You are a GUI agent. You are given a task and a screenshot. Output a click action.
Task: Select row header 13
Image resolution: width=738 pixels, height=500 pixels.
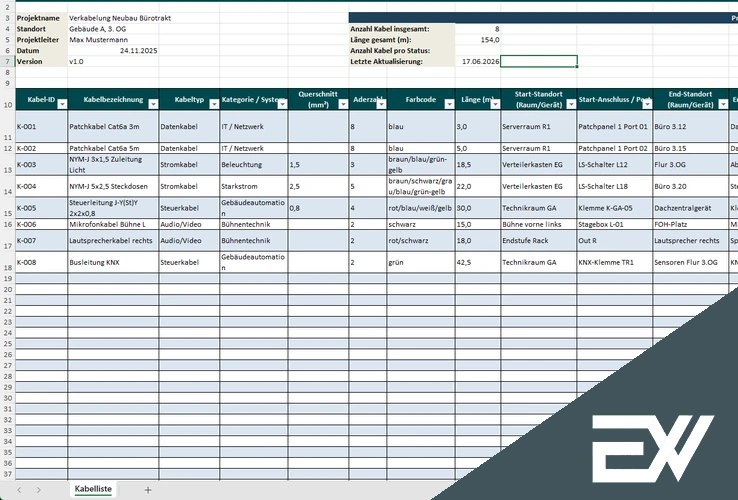coord(8,165)
